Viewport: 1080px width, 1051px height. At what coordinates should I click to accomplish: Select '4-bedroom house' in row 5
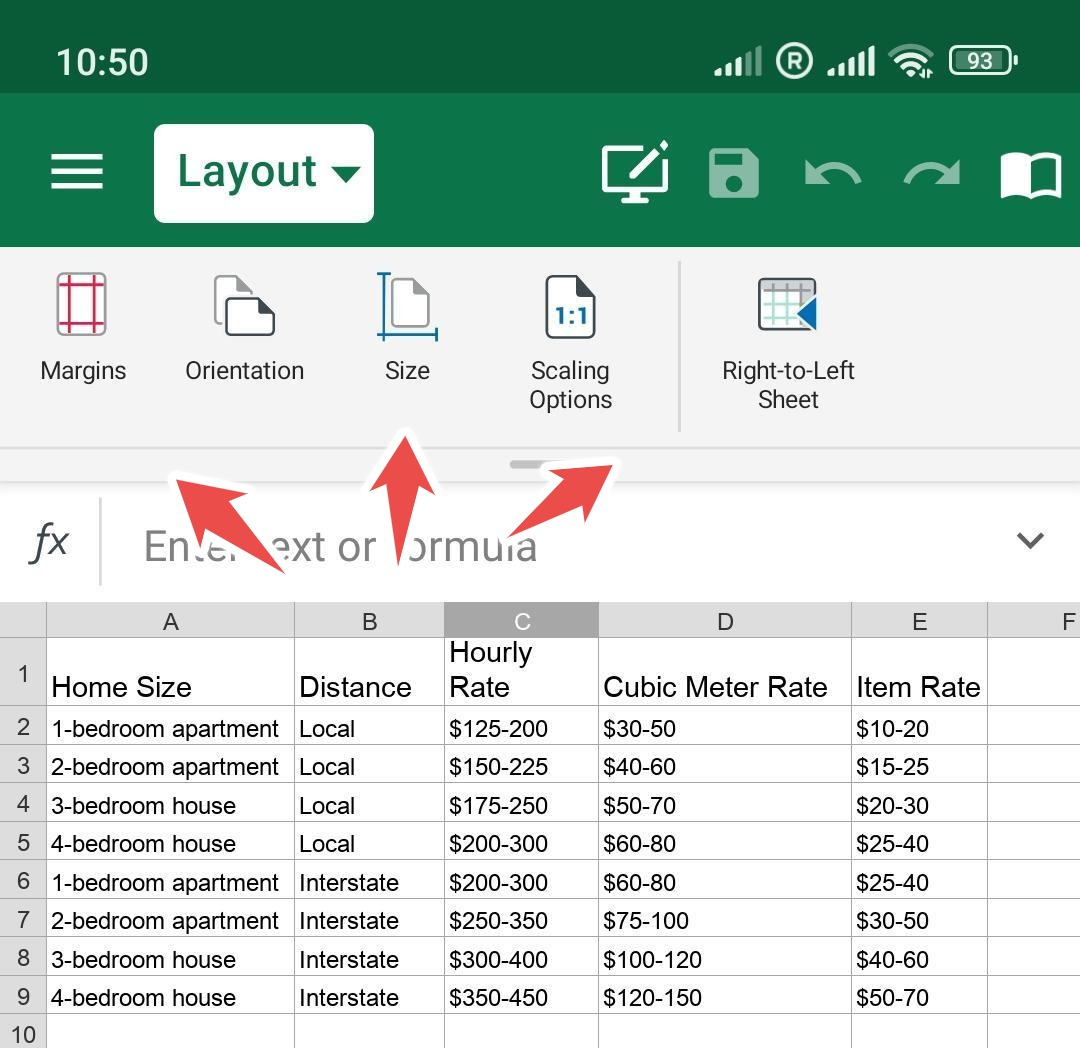coord(171,842)
